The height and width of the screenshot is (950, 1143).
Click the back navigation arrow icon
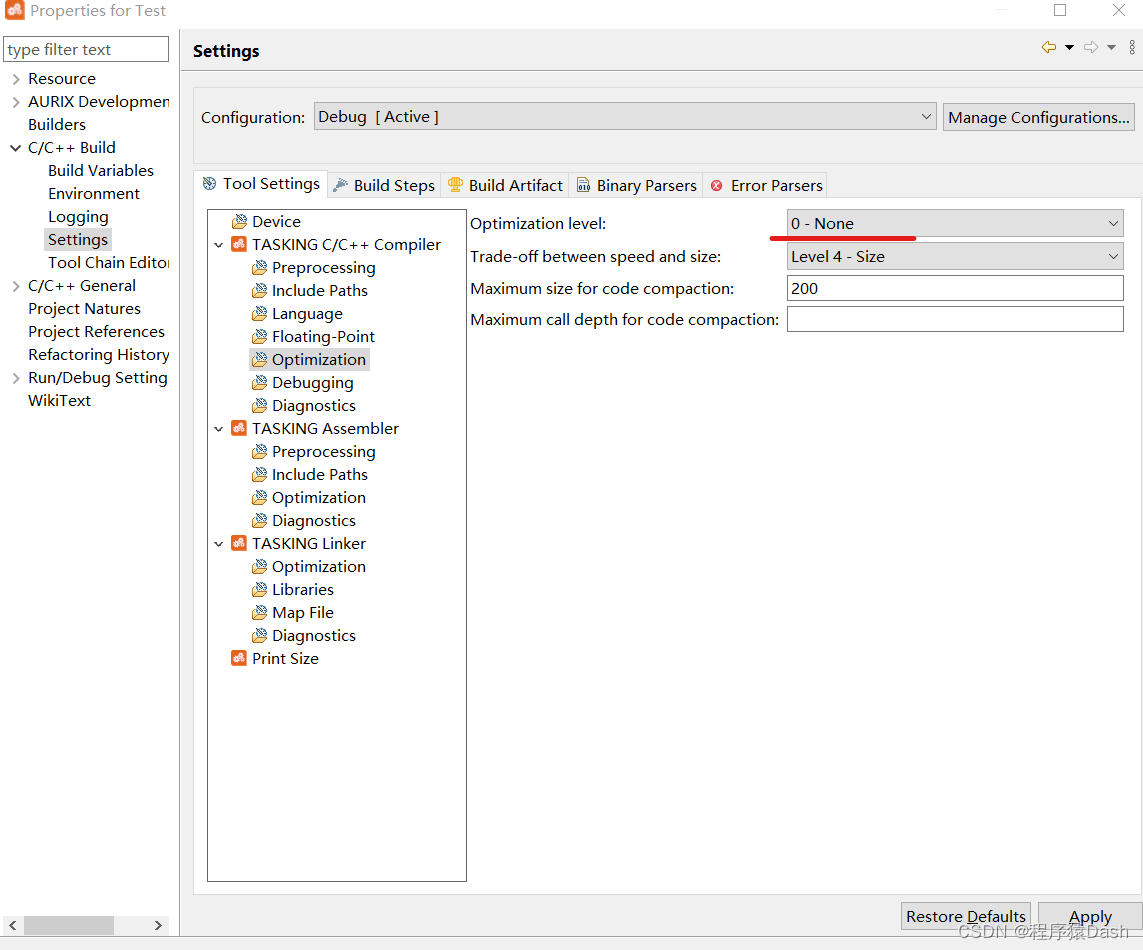click(1048, 47)
